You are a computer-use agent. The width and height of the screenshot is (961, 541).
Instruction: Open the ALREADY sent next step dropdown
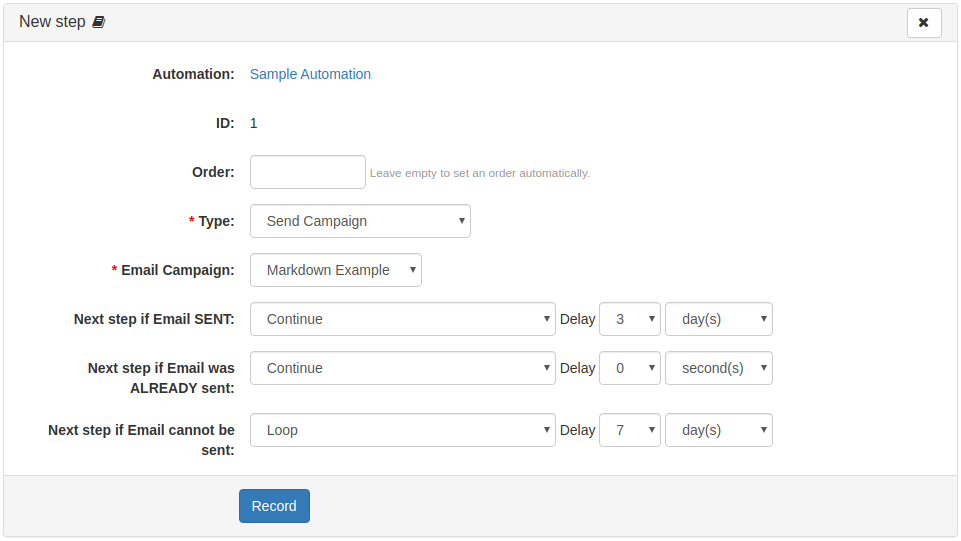(403, 368)
